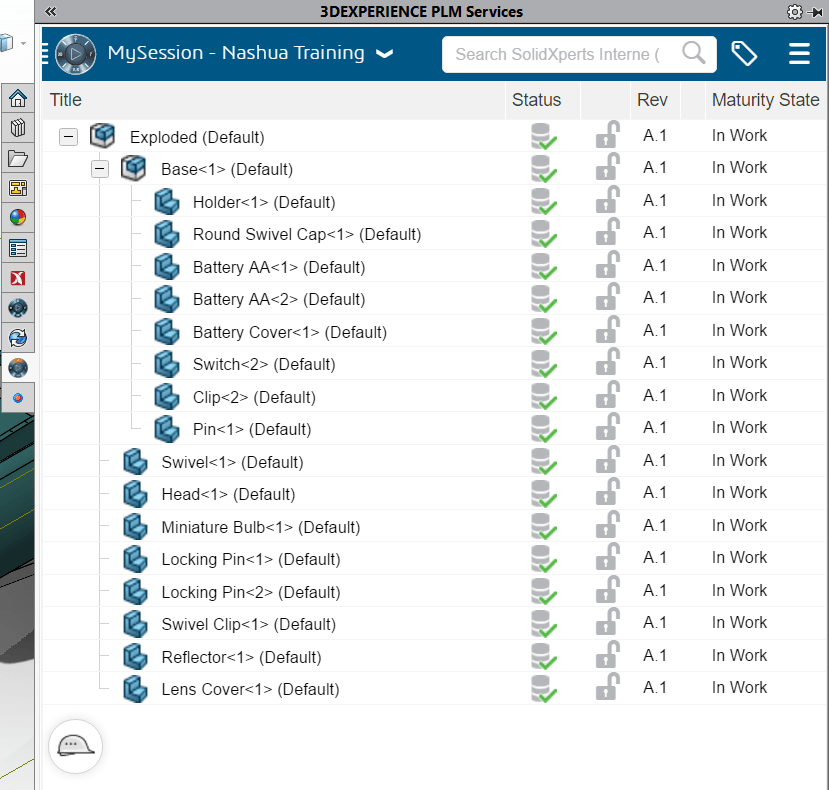829x790 pixels.
Task: Click saved status icon for Switch<2> row
Action: 544,364
